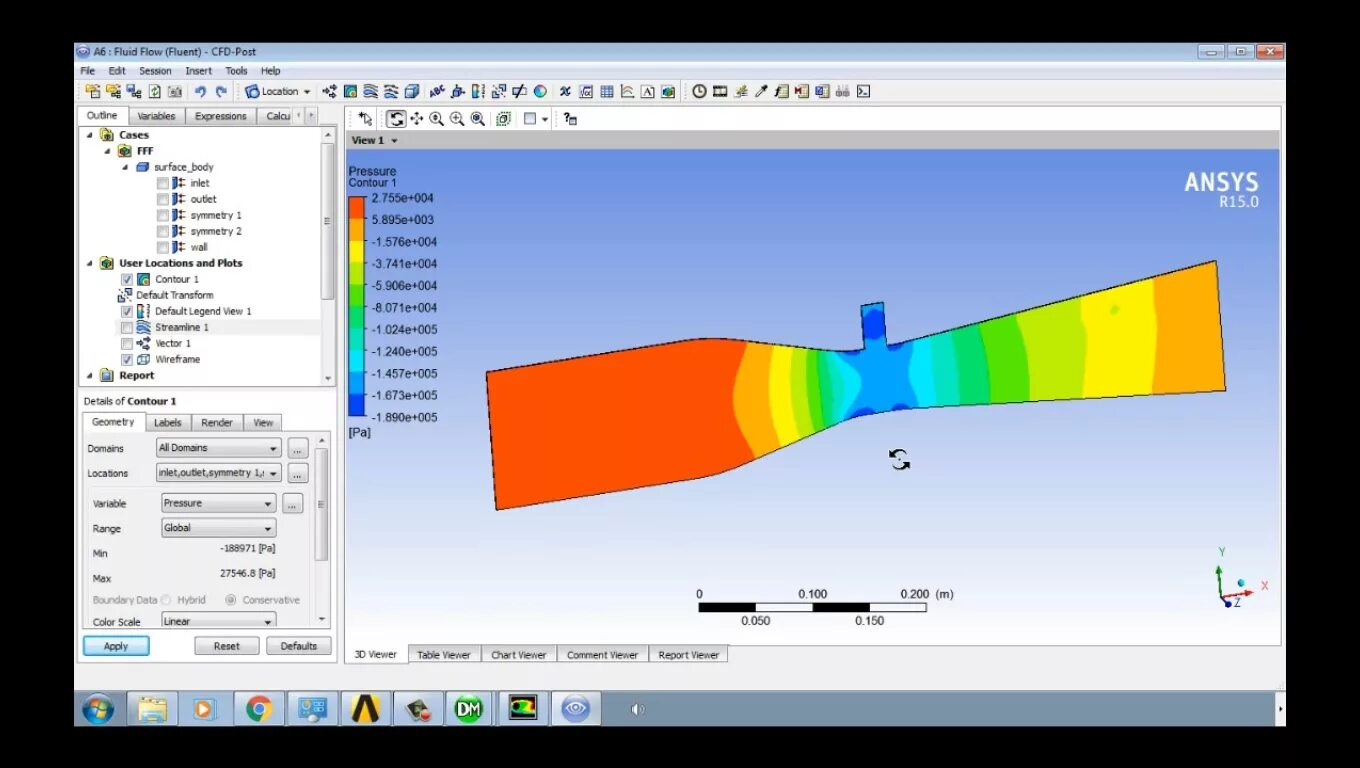Select the Pan tool in viewer toolbar

pos(416,119)
